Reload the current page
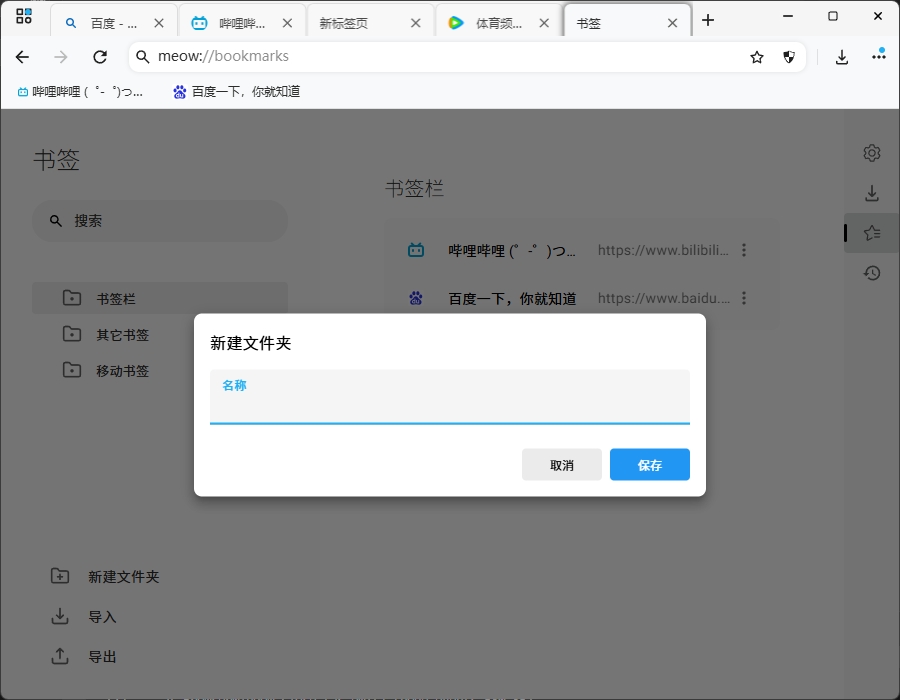Screen dimensions: 900x700 point(100,57)
